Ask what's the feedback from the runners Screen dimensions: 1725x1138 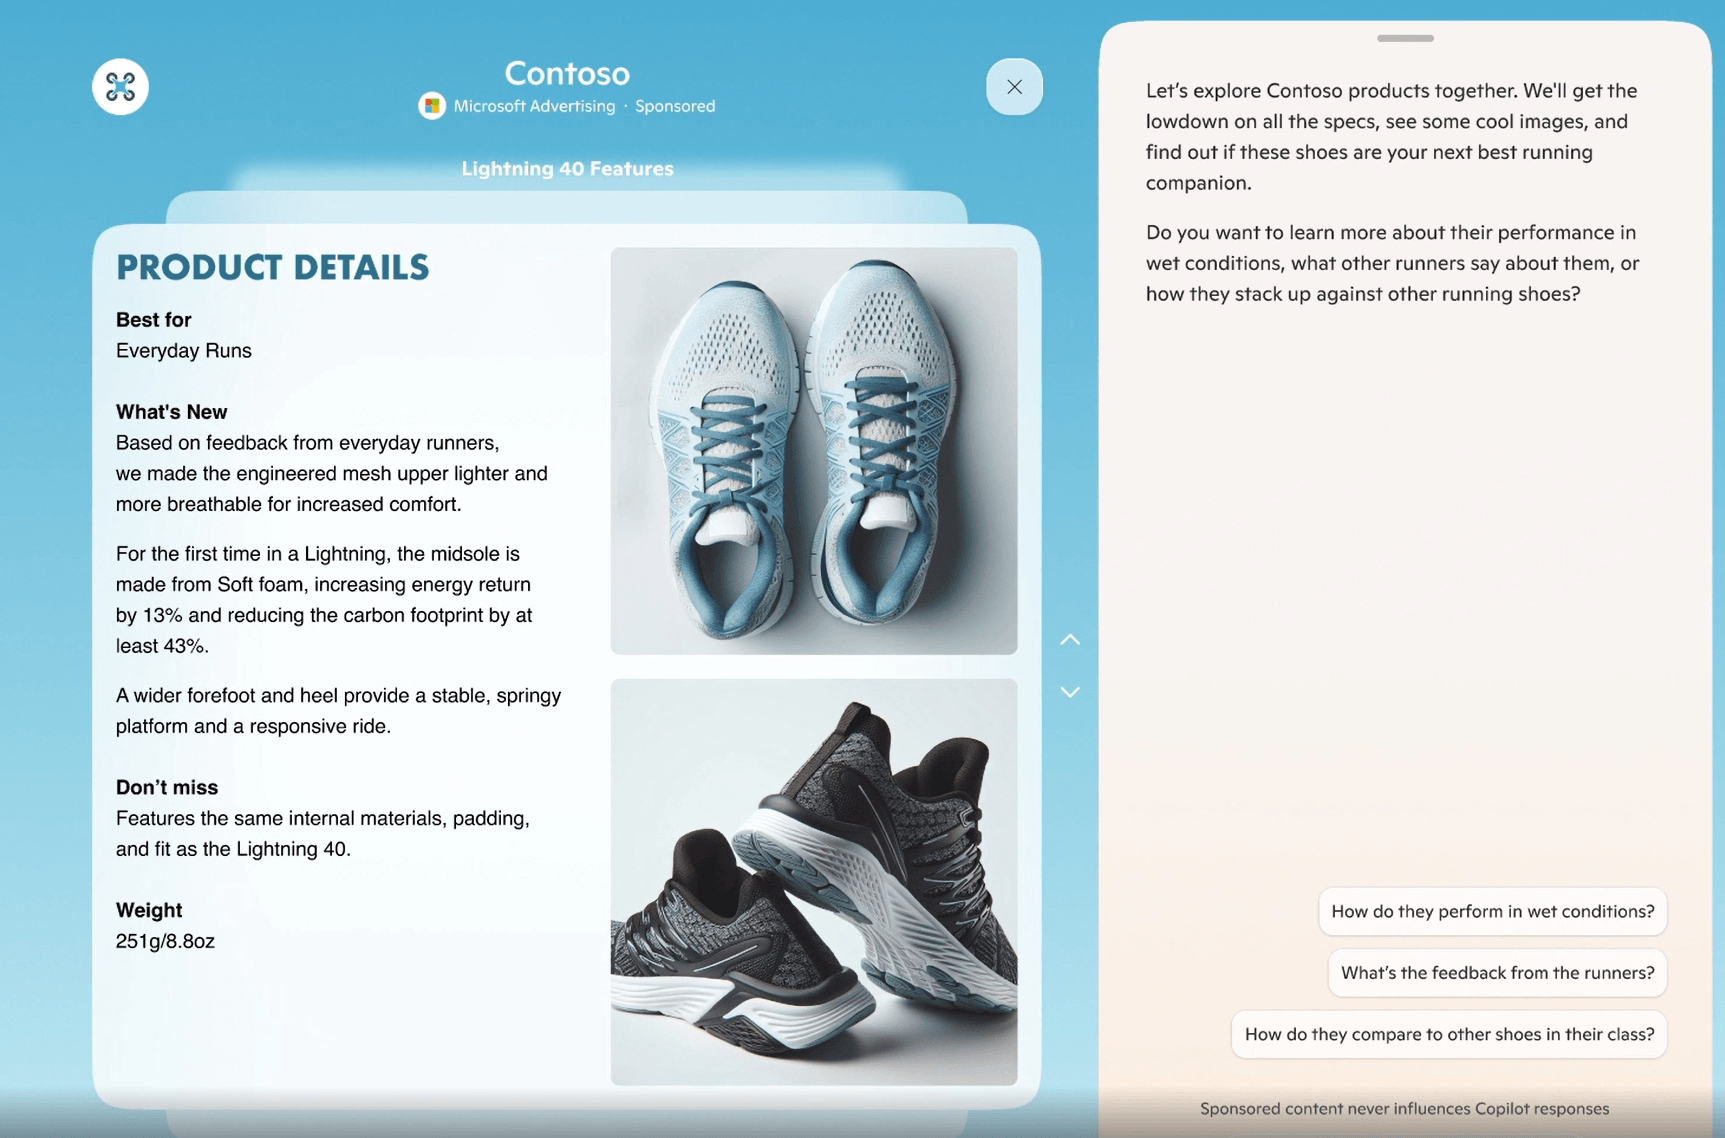pos(1496,972)
